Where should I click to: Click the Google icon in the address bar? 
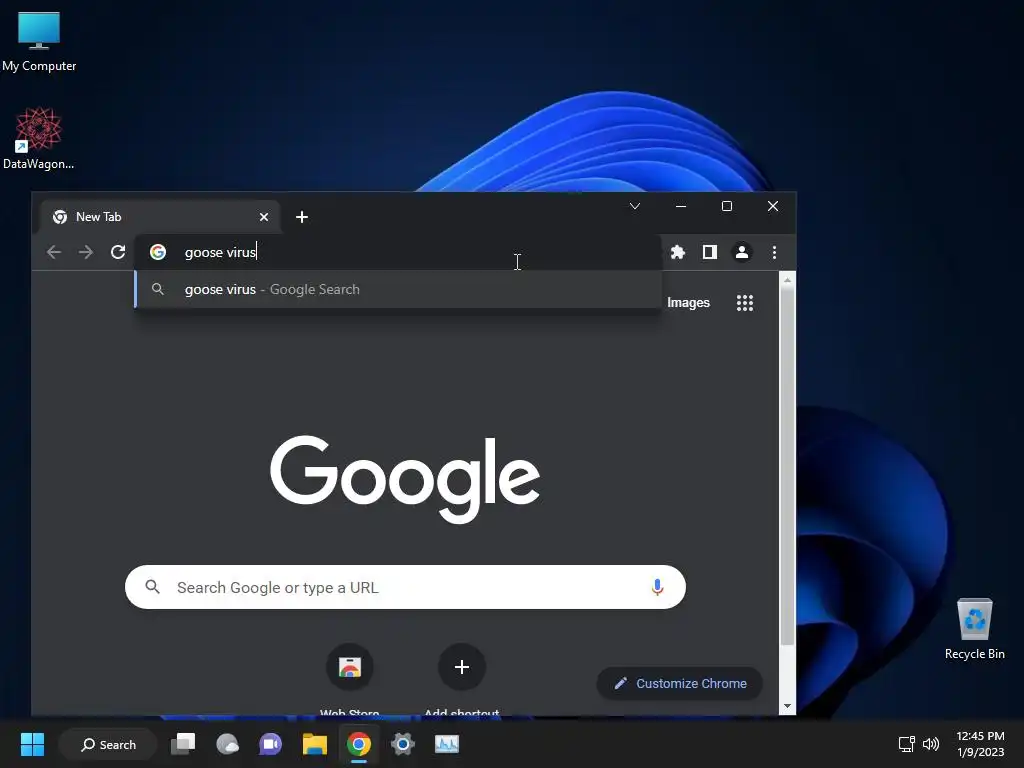click(x=158, y=252)
